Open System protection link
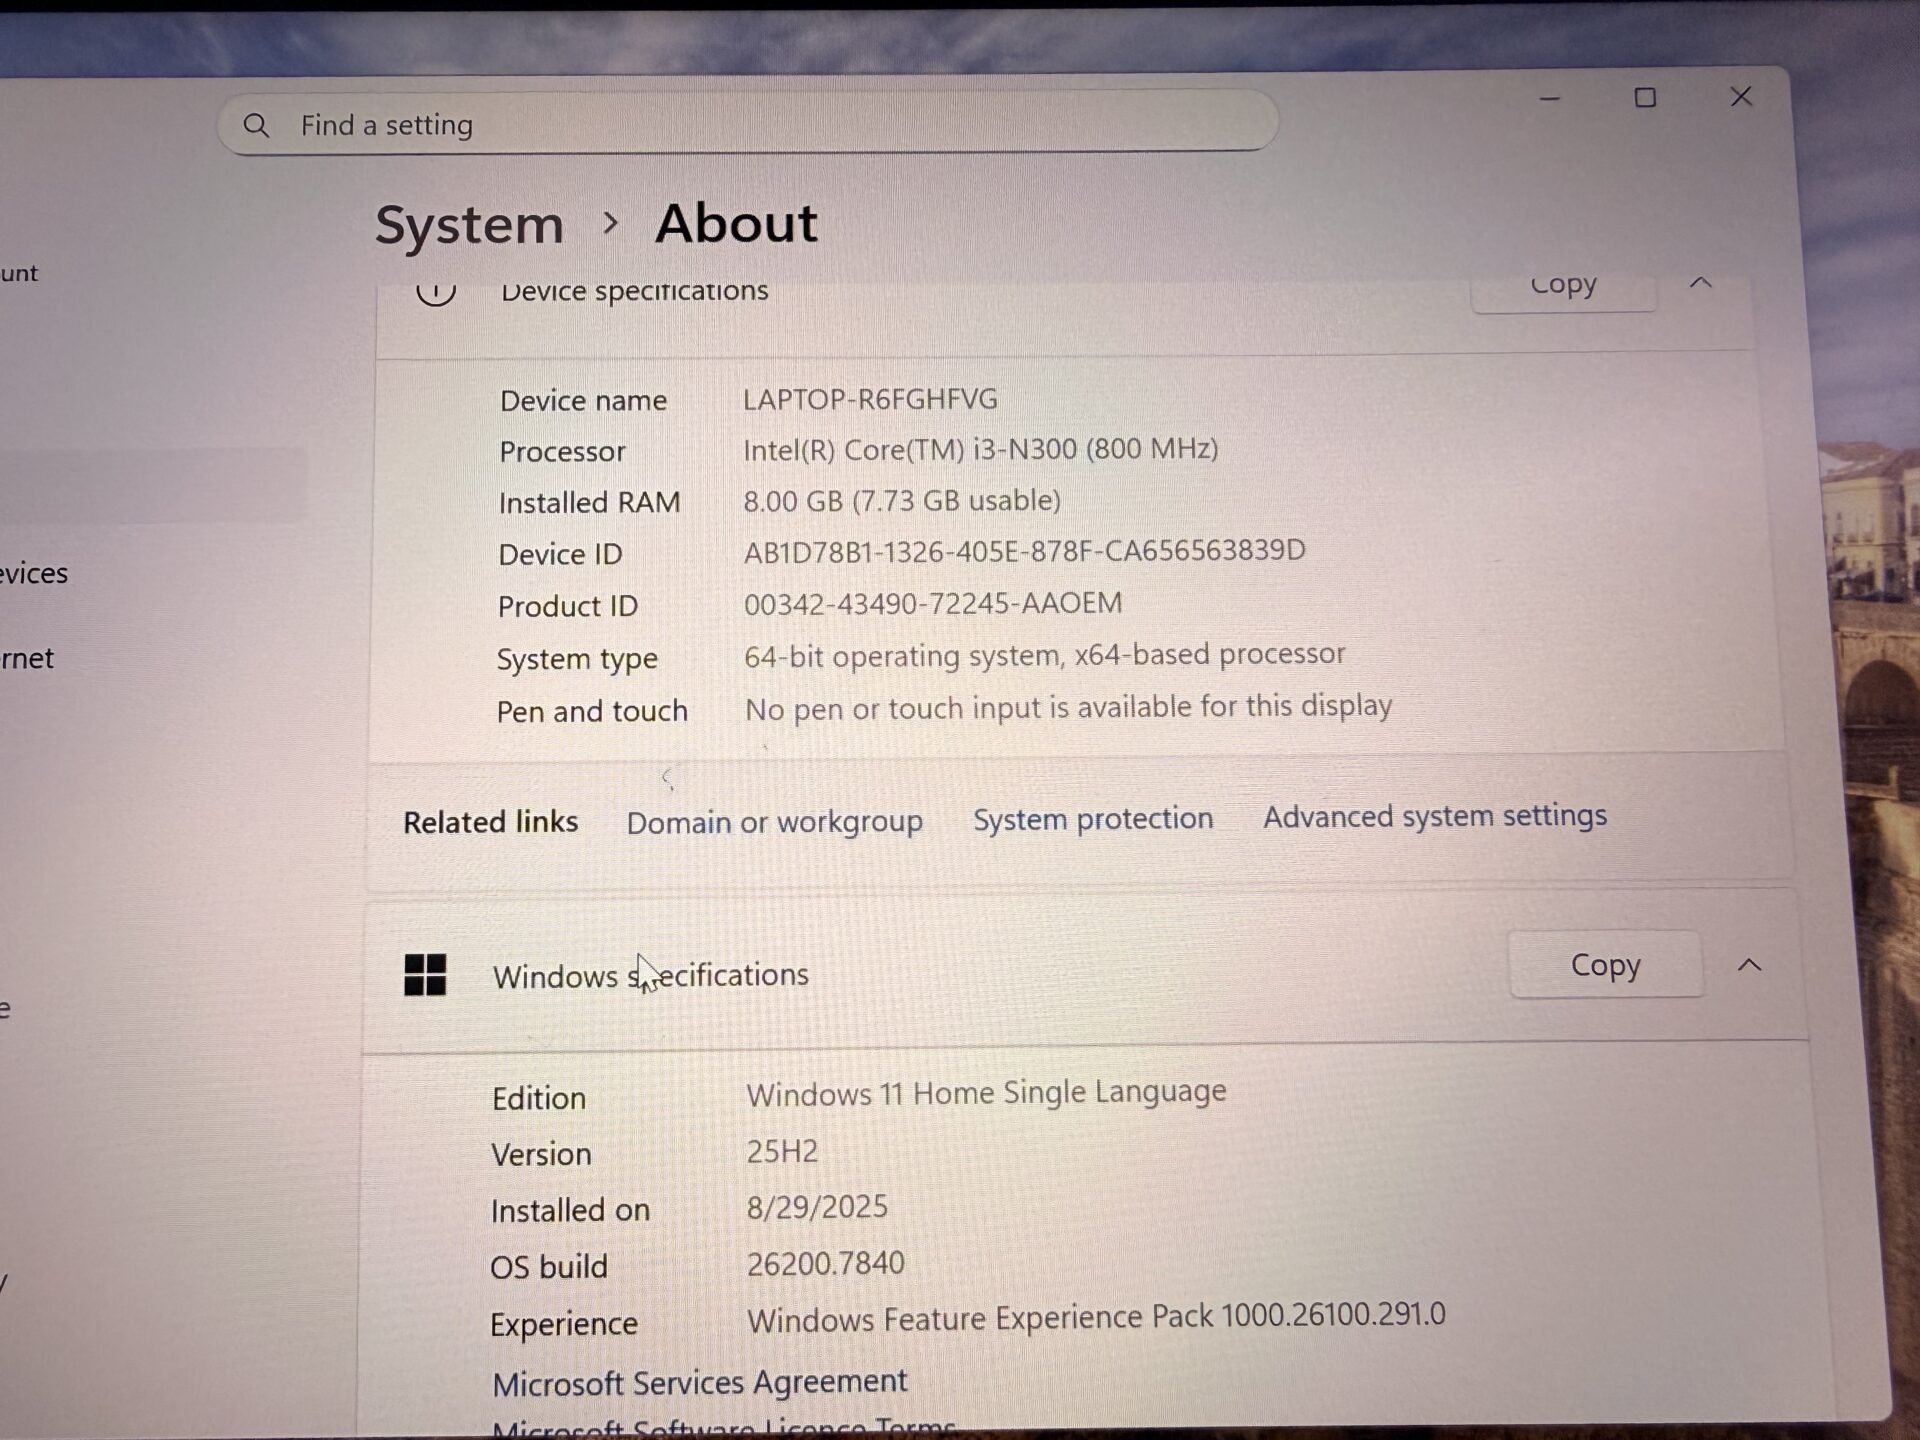The image size is (1920, 1440). tap(1093, 819)
